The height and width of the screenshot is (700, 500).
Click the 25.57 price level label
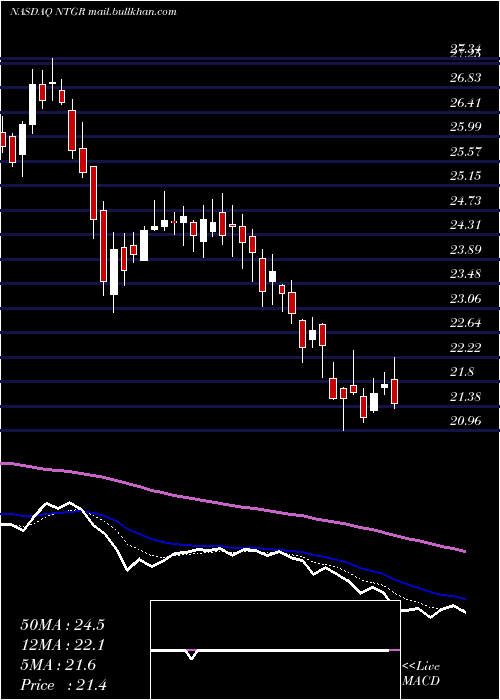466,151
